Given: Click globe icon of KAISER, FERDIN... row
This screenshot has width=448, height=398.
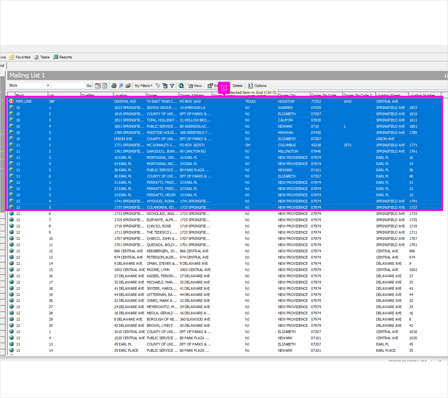Looking at the screenshot, I should click(11, 276).
